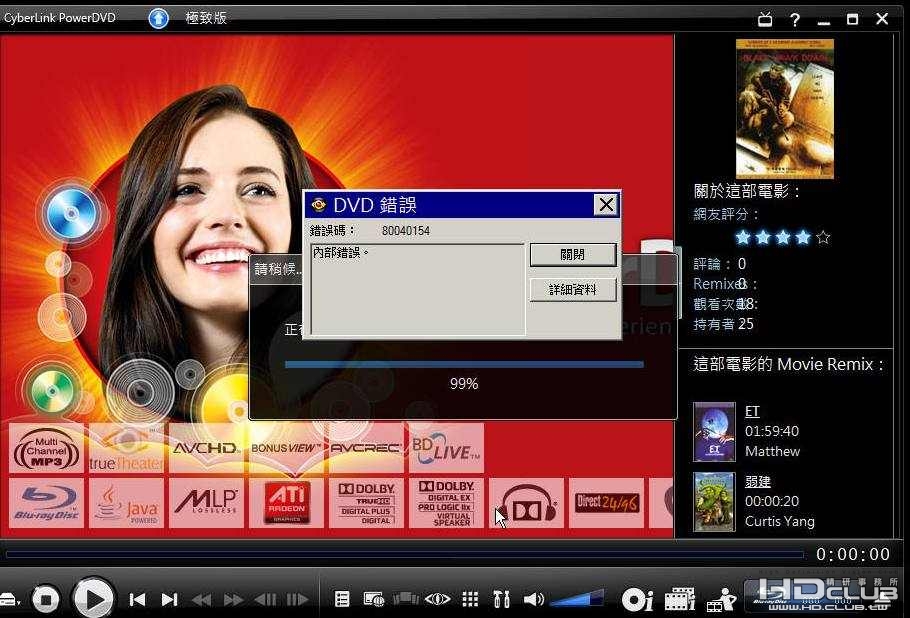Toggle the TrueTheater eye icon

pyautogui.click(x=438, y=599)
